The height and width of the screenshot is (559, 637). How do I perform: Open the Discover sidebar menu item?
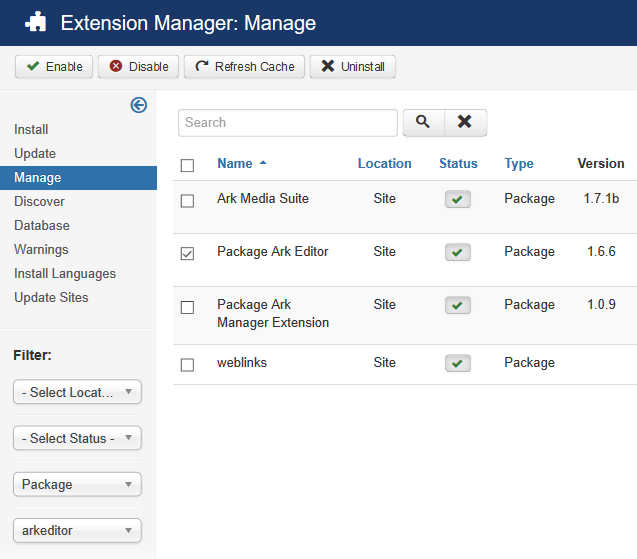coord(39,201)
